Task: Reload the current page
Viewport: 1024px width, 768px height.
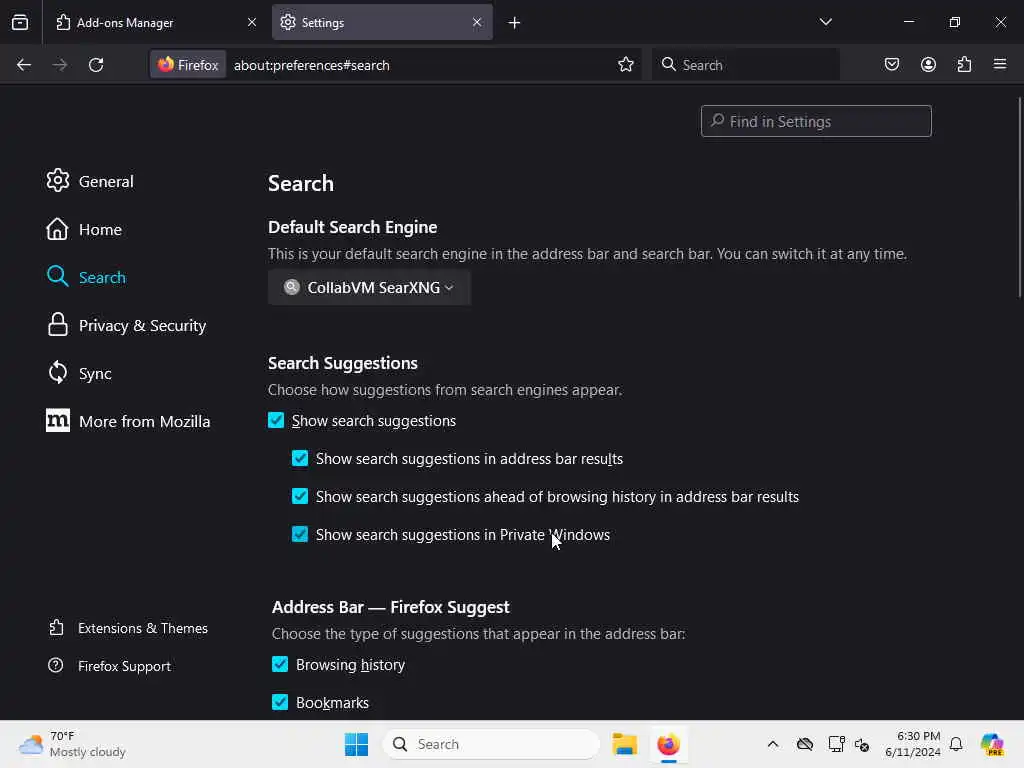Action: pos(96,65)
